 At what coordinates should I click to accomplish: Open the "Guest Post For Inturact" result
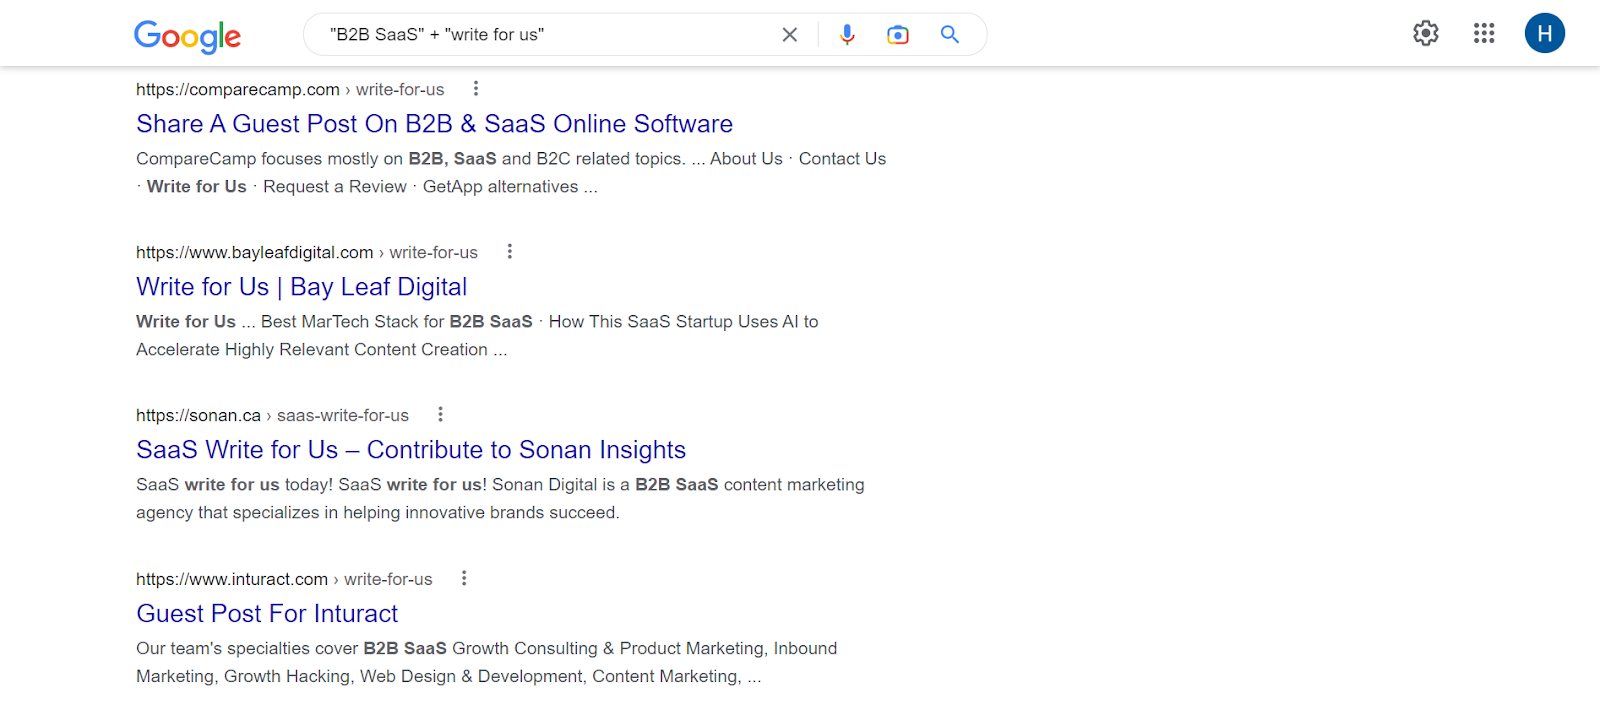click(x=267, y=614)
